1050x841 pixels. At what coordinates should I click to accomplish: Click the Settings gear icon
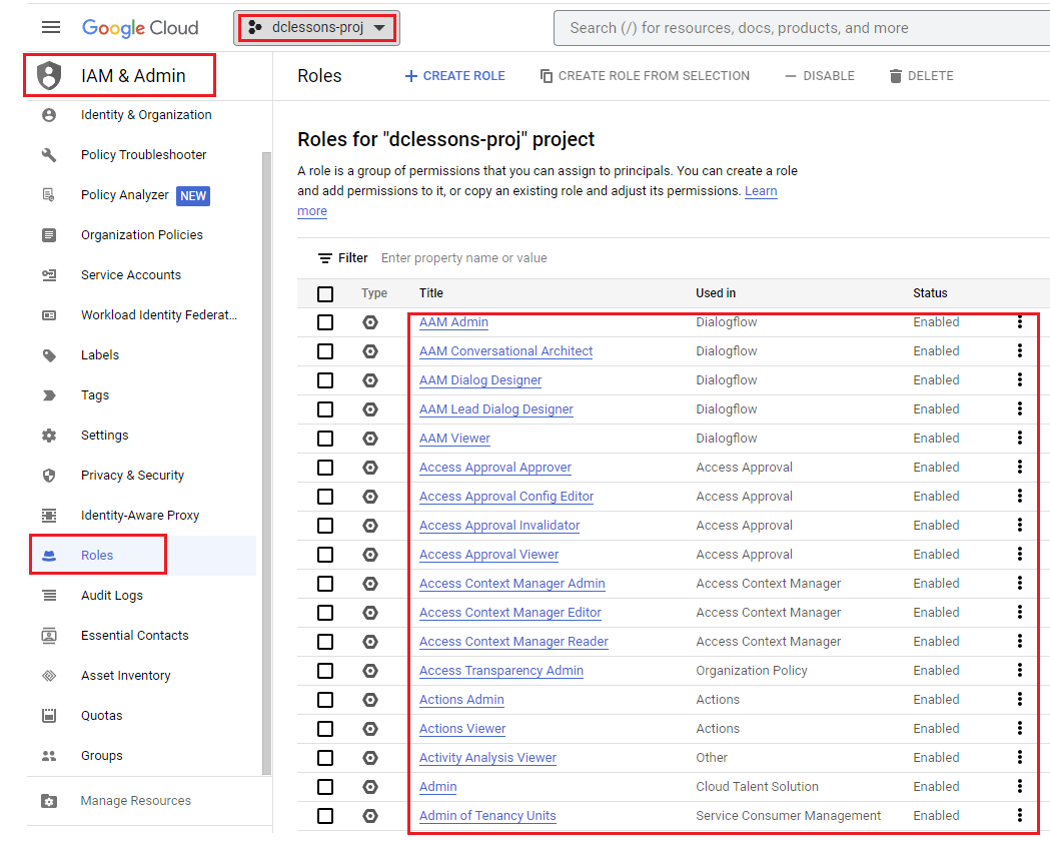[49, 435]
